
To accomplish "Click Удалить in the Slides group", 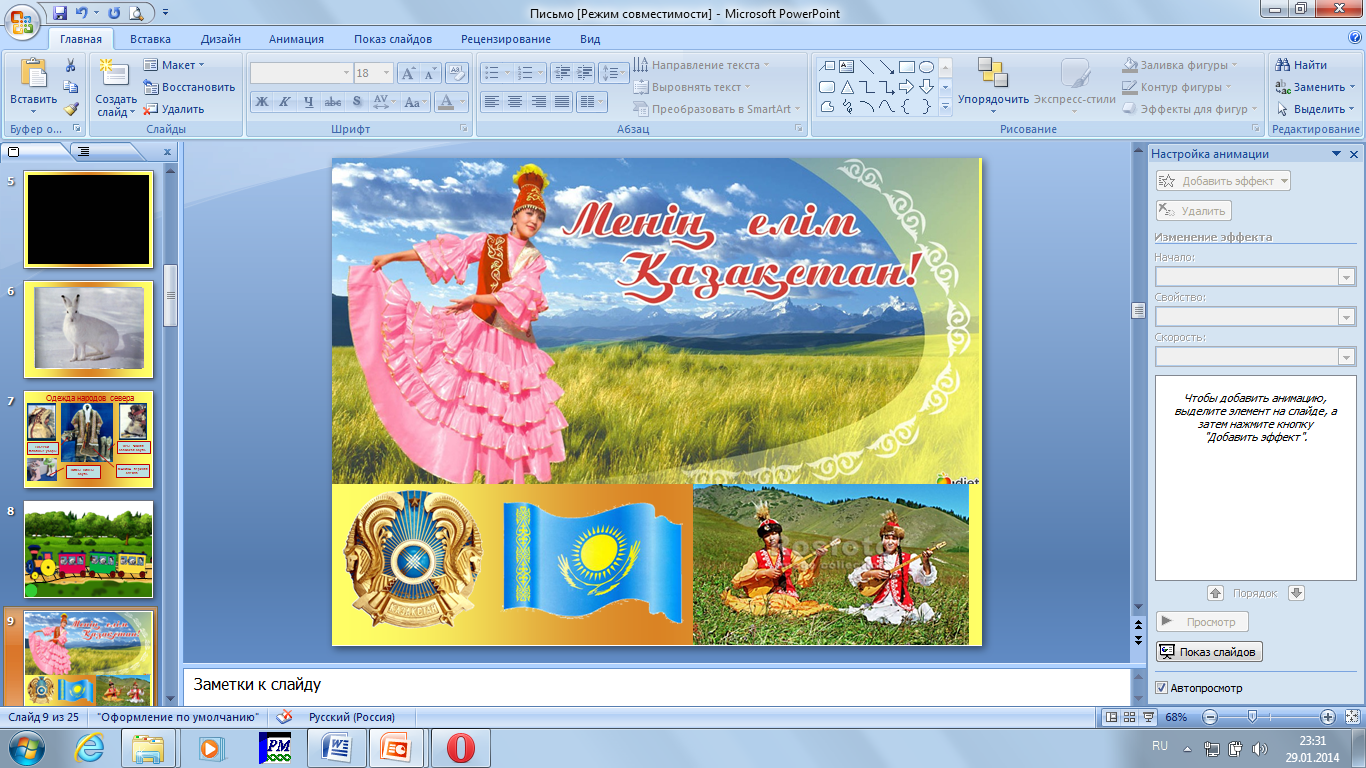I will coord(174,109).
